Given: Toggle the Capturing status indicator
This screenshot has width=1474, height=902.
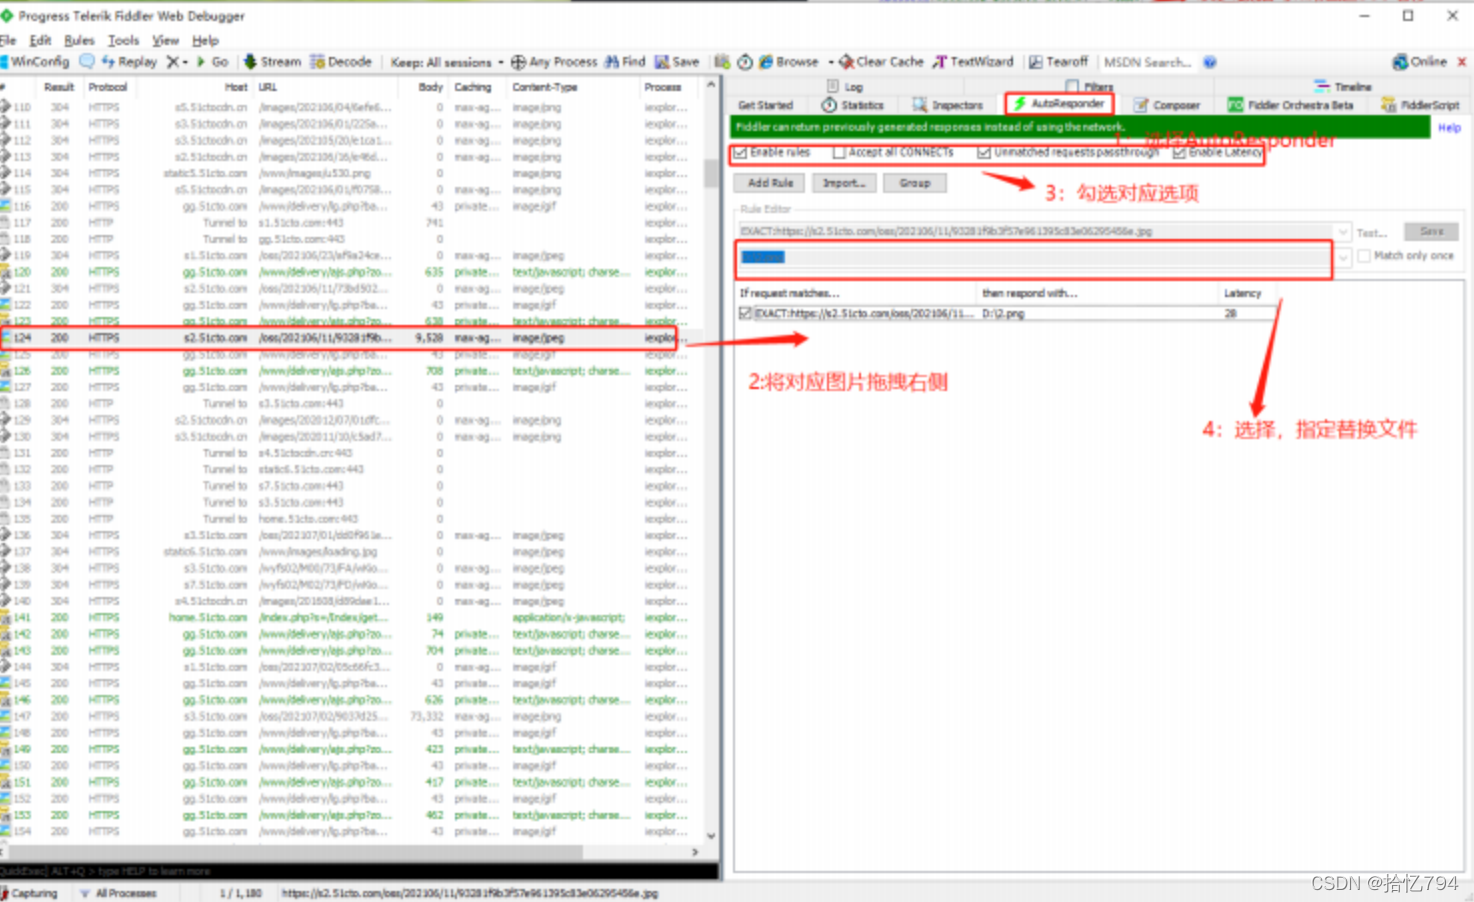Looking at the screenshot, I should 30,893.
